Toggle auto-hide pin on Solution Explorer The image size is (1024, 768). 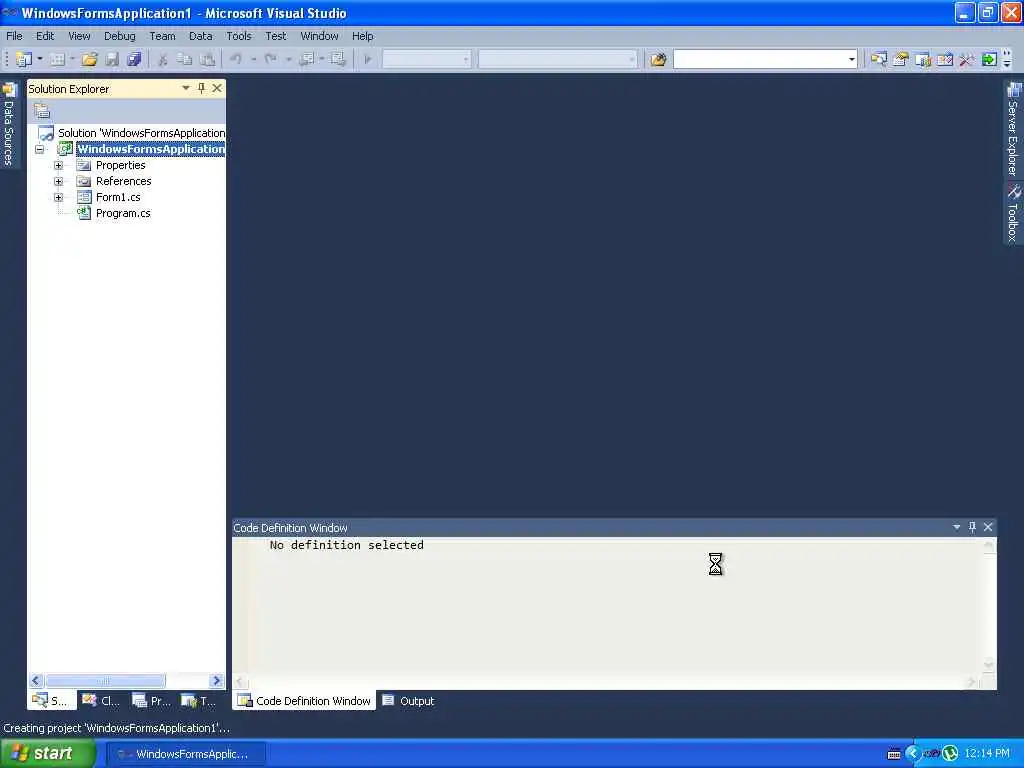(201, 88)
